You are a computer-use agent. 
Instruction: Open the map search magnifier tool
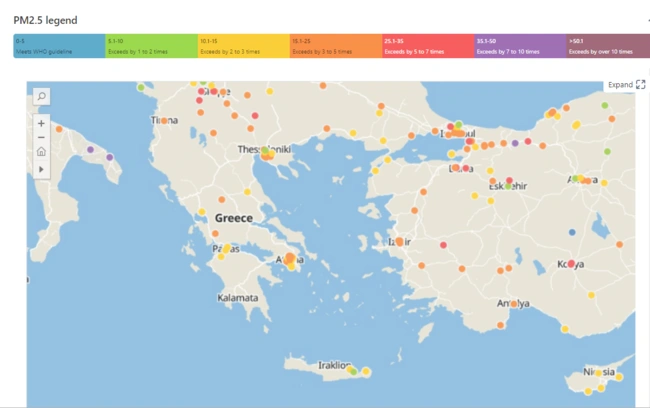pos(41,97)
